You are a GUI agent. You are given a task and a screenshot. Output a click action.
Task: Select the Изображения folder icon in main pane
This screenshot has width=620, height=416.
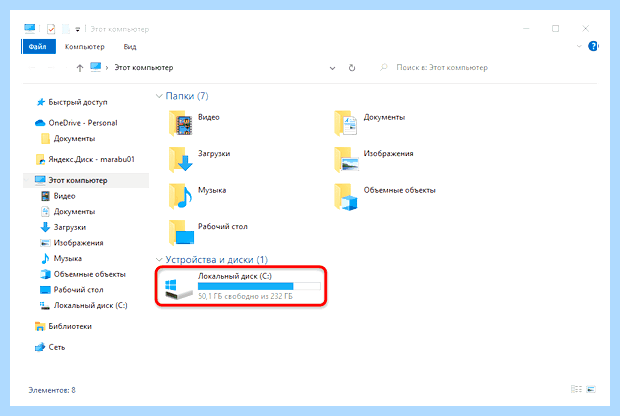[x=346, y=159]
